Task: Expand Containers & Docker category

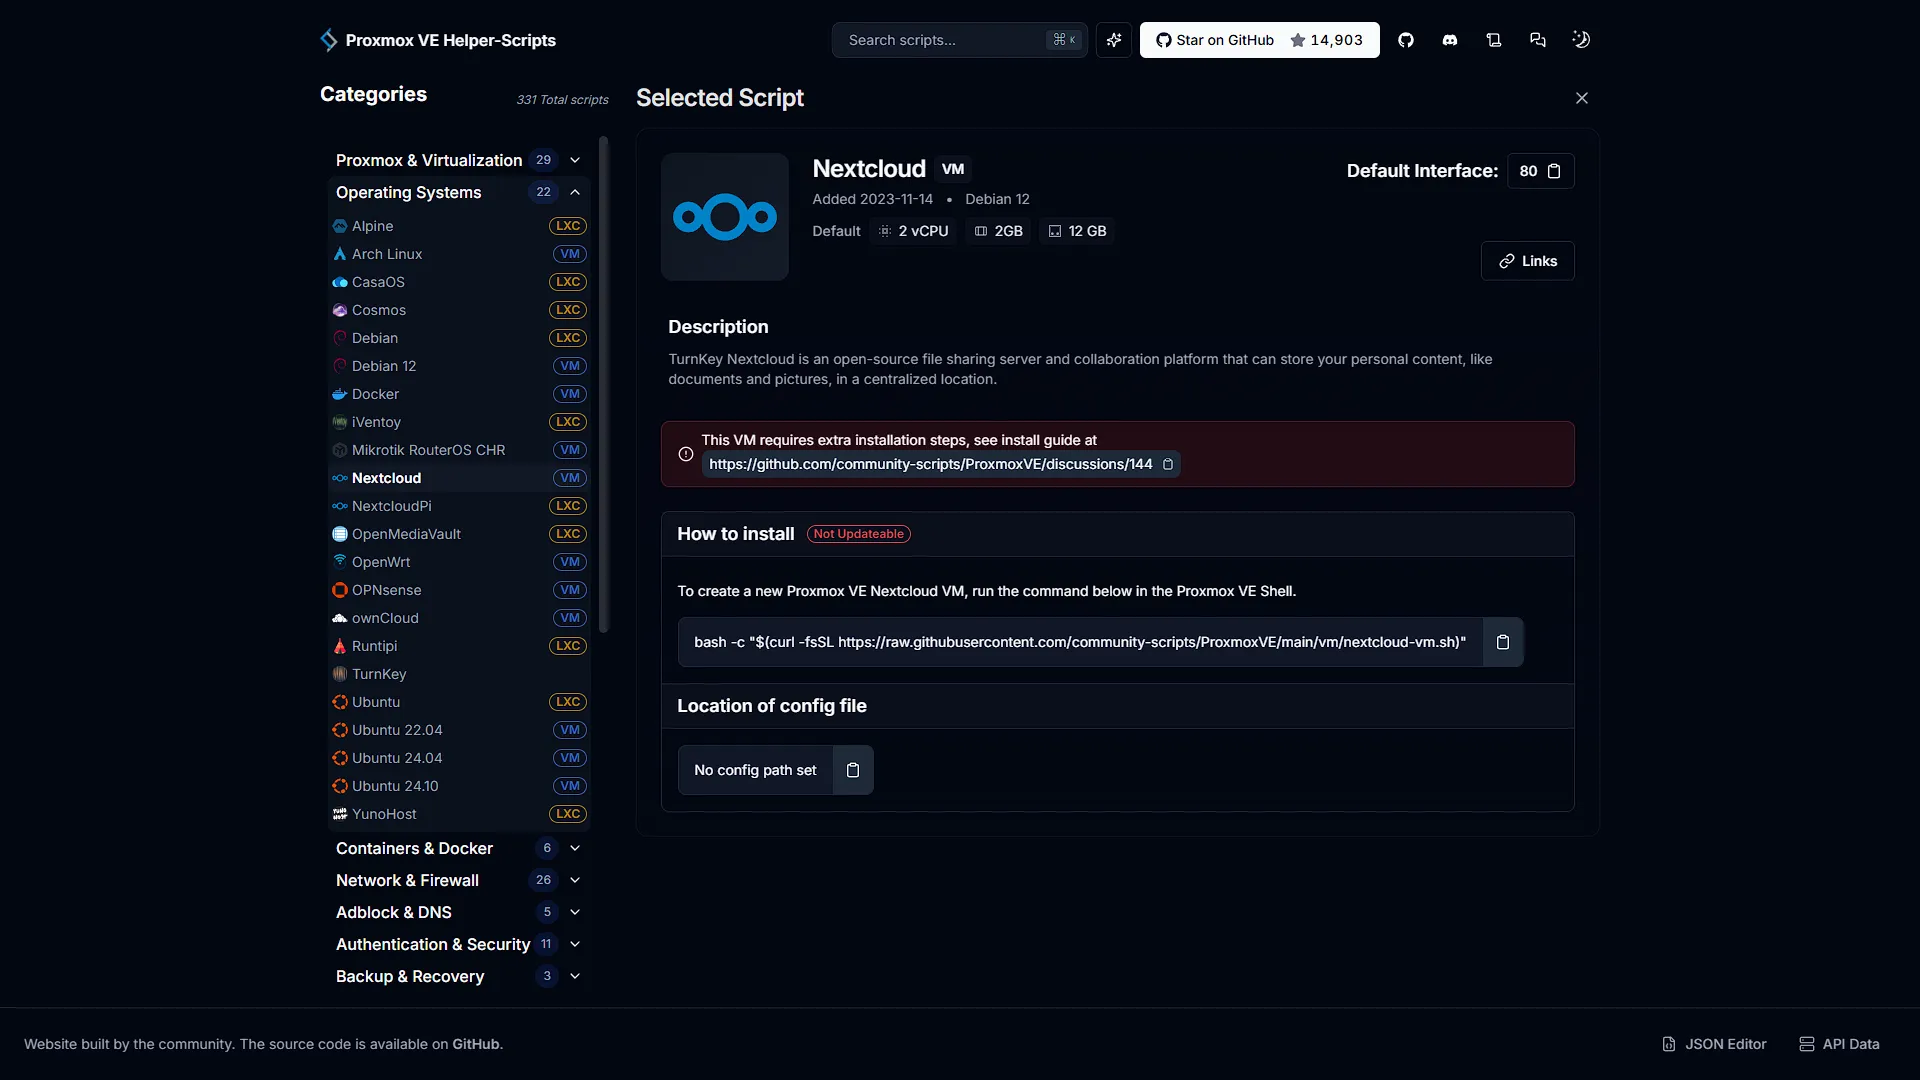Action: 459,848
